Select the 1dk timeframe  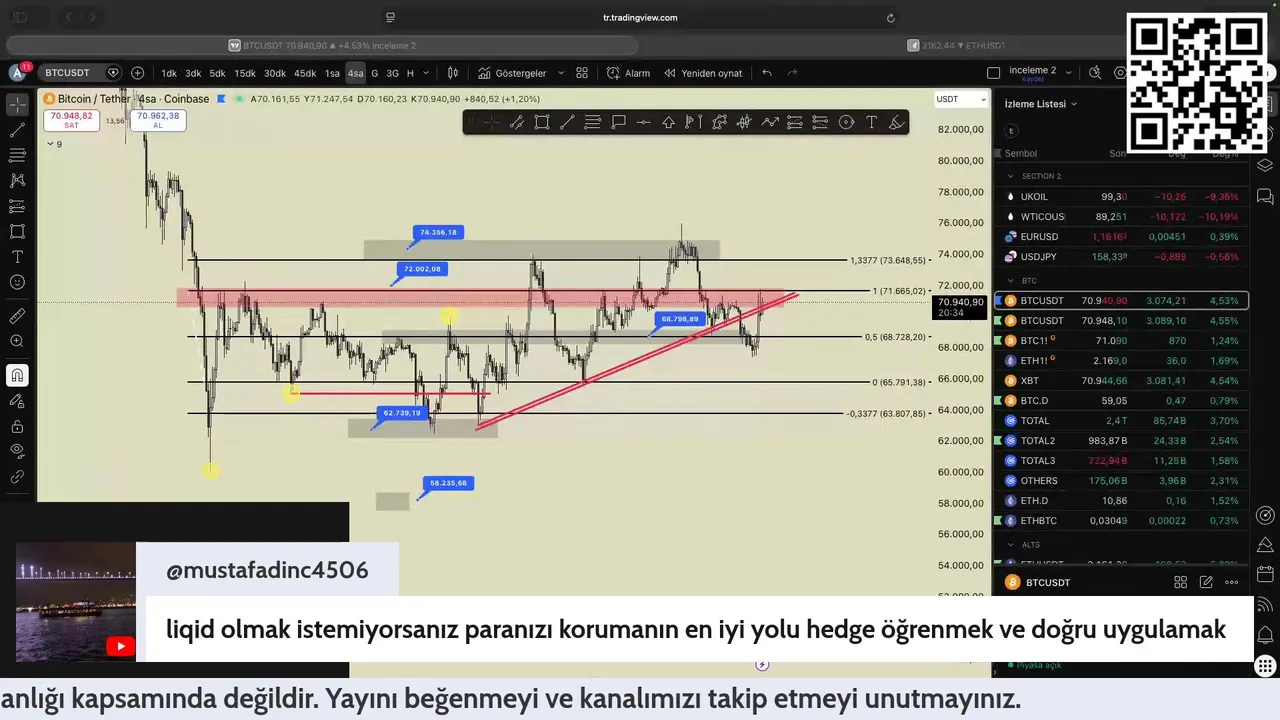click(169, 73)
